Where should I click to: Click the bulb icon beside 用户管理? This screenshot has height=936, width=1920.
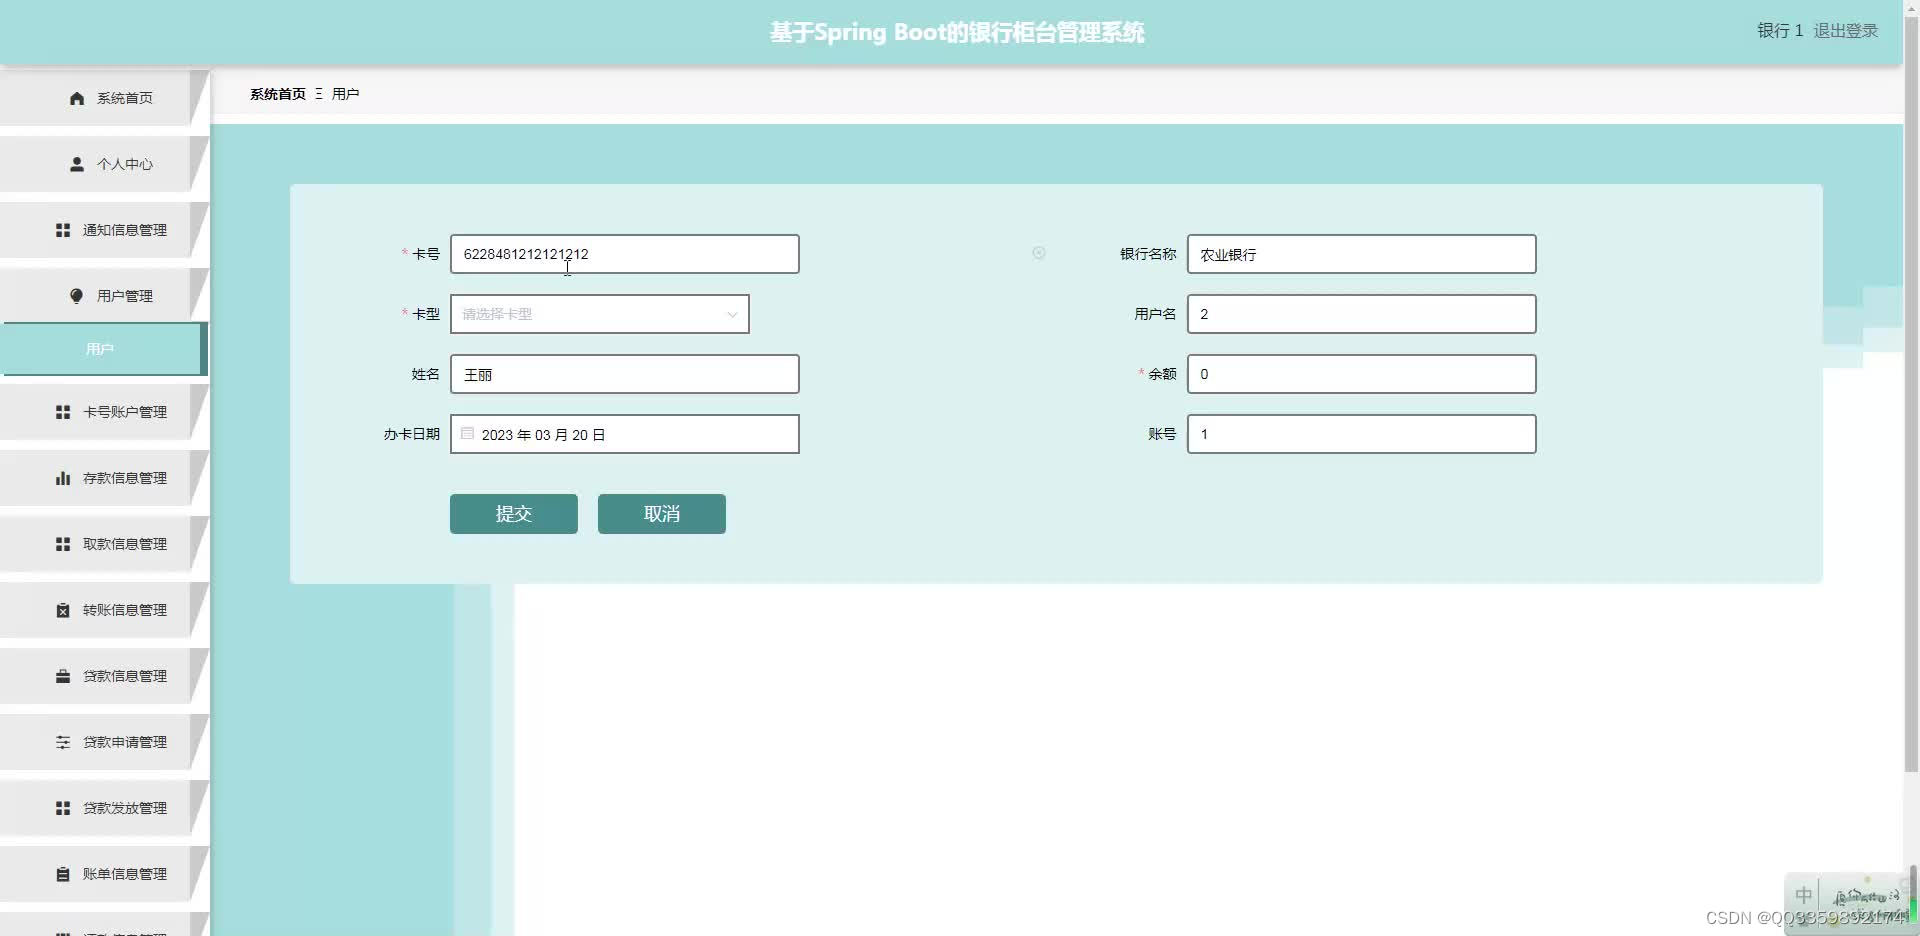(77, 296)
